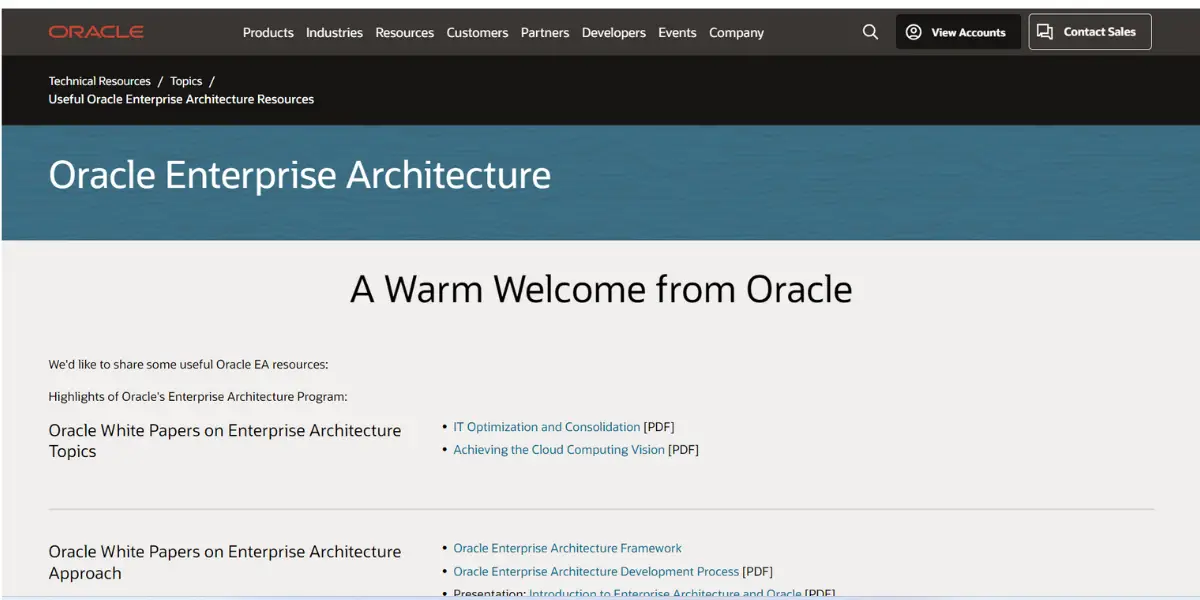Image resolution: width=1200 pixels, height=600 pixels.
Task: Click We'd like to share resources sentence
Action: [x=188, y=364]
